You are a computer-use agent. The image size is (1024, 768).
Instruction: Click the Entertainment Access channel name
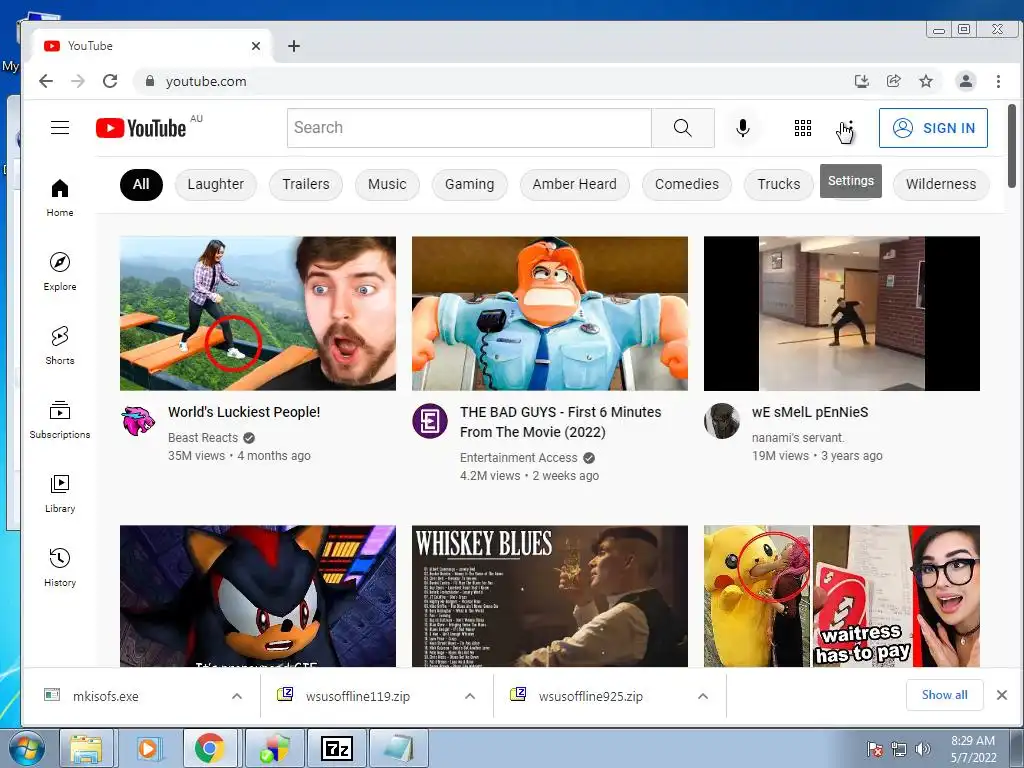click(x=519, y=458)
